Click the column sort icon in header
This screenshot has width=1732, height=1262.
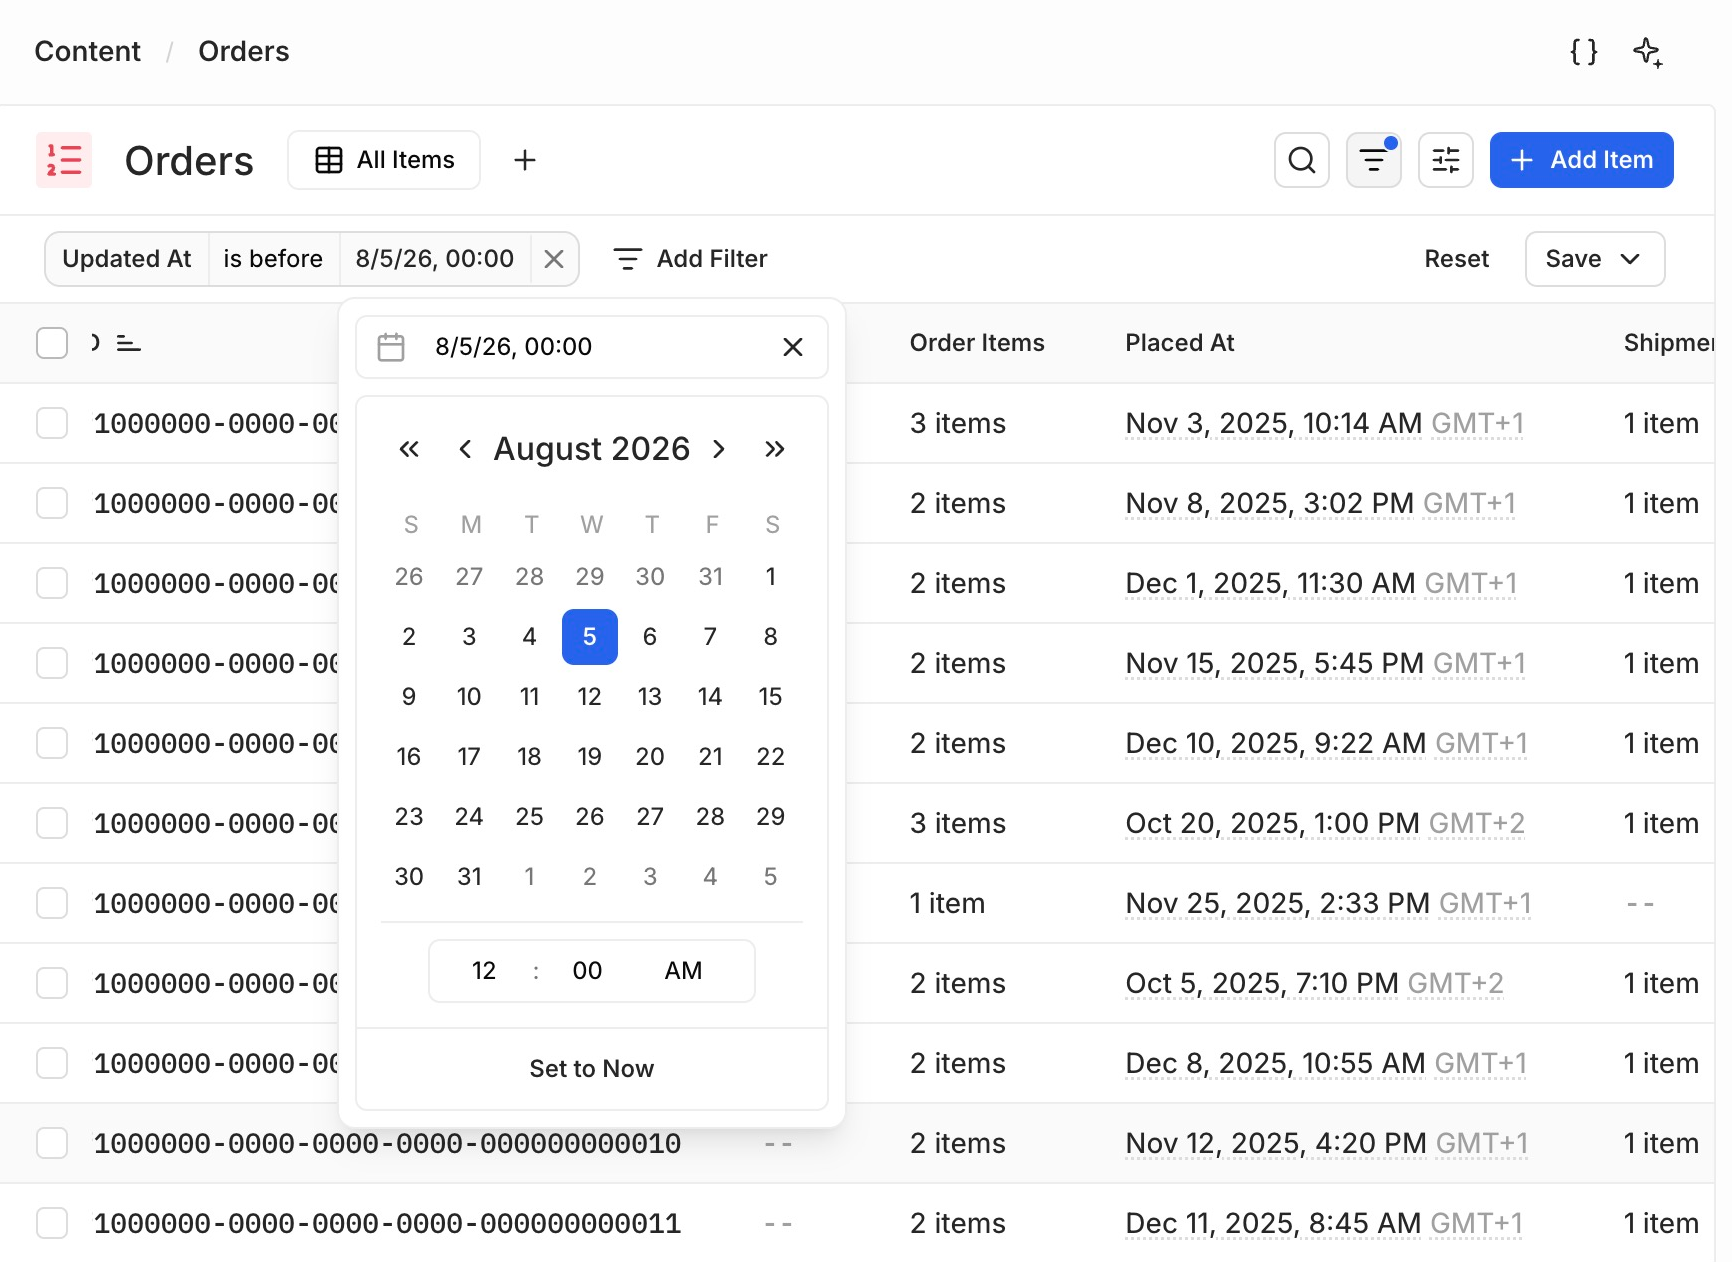[x=129, y=343]
